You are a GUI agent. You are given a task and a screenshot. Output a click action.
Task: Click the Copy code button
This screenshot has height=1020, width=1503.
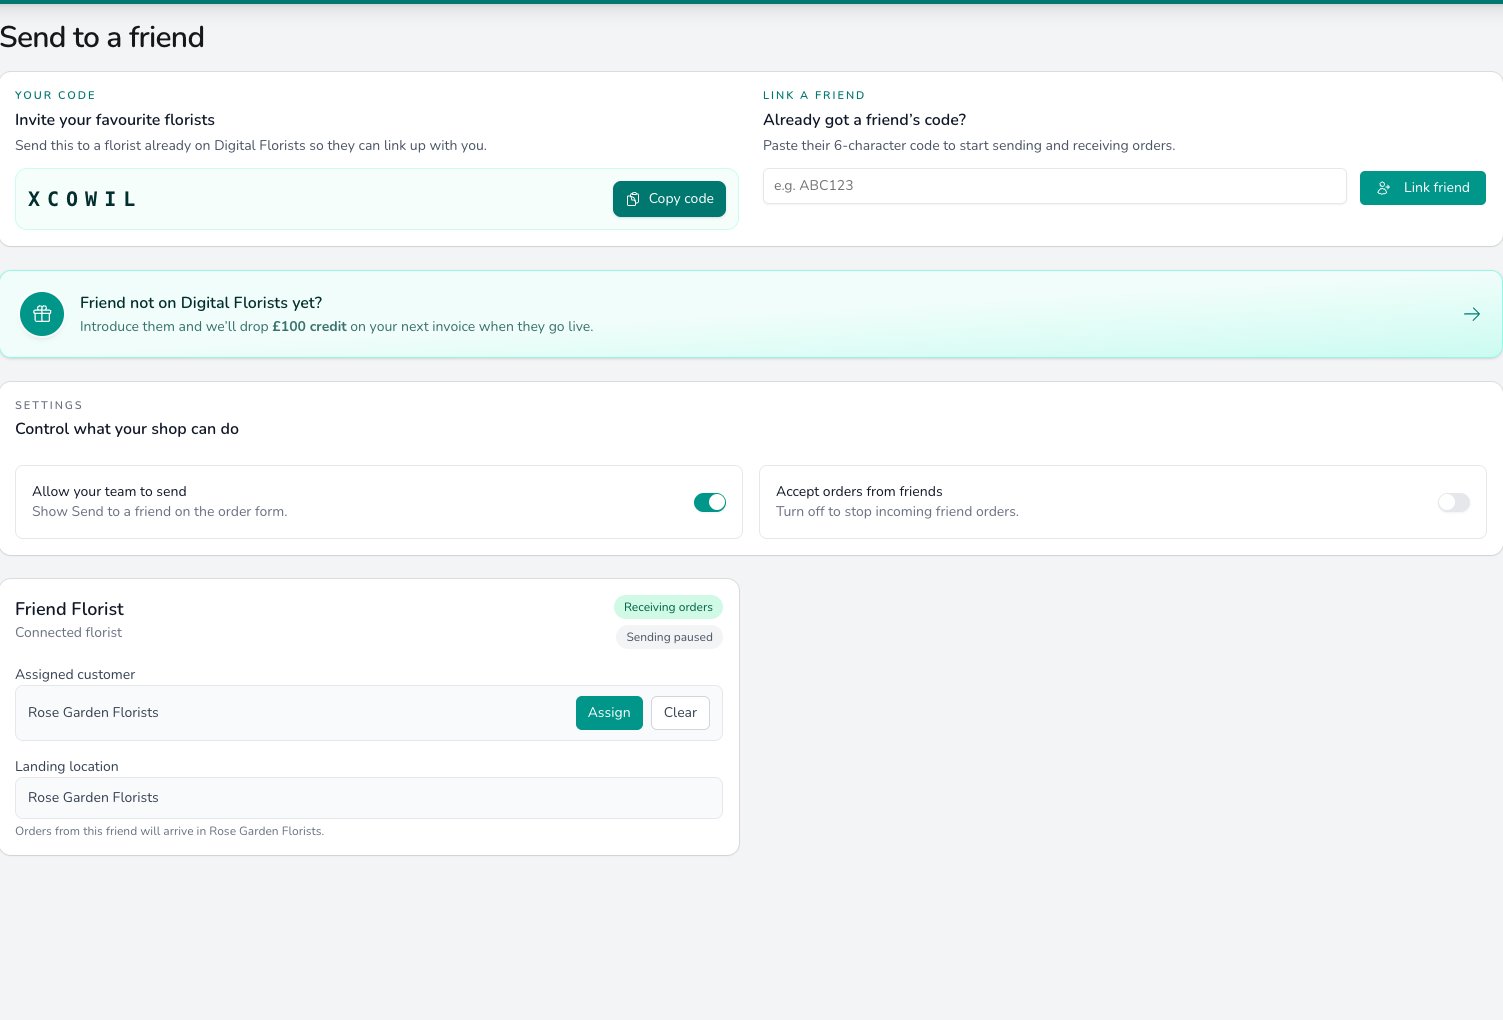pyautogui.click(x=669, y=199)
